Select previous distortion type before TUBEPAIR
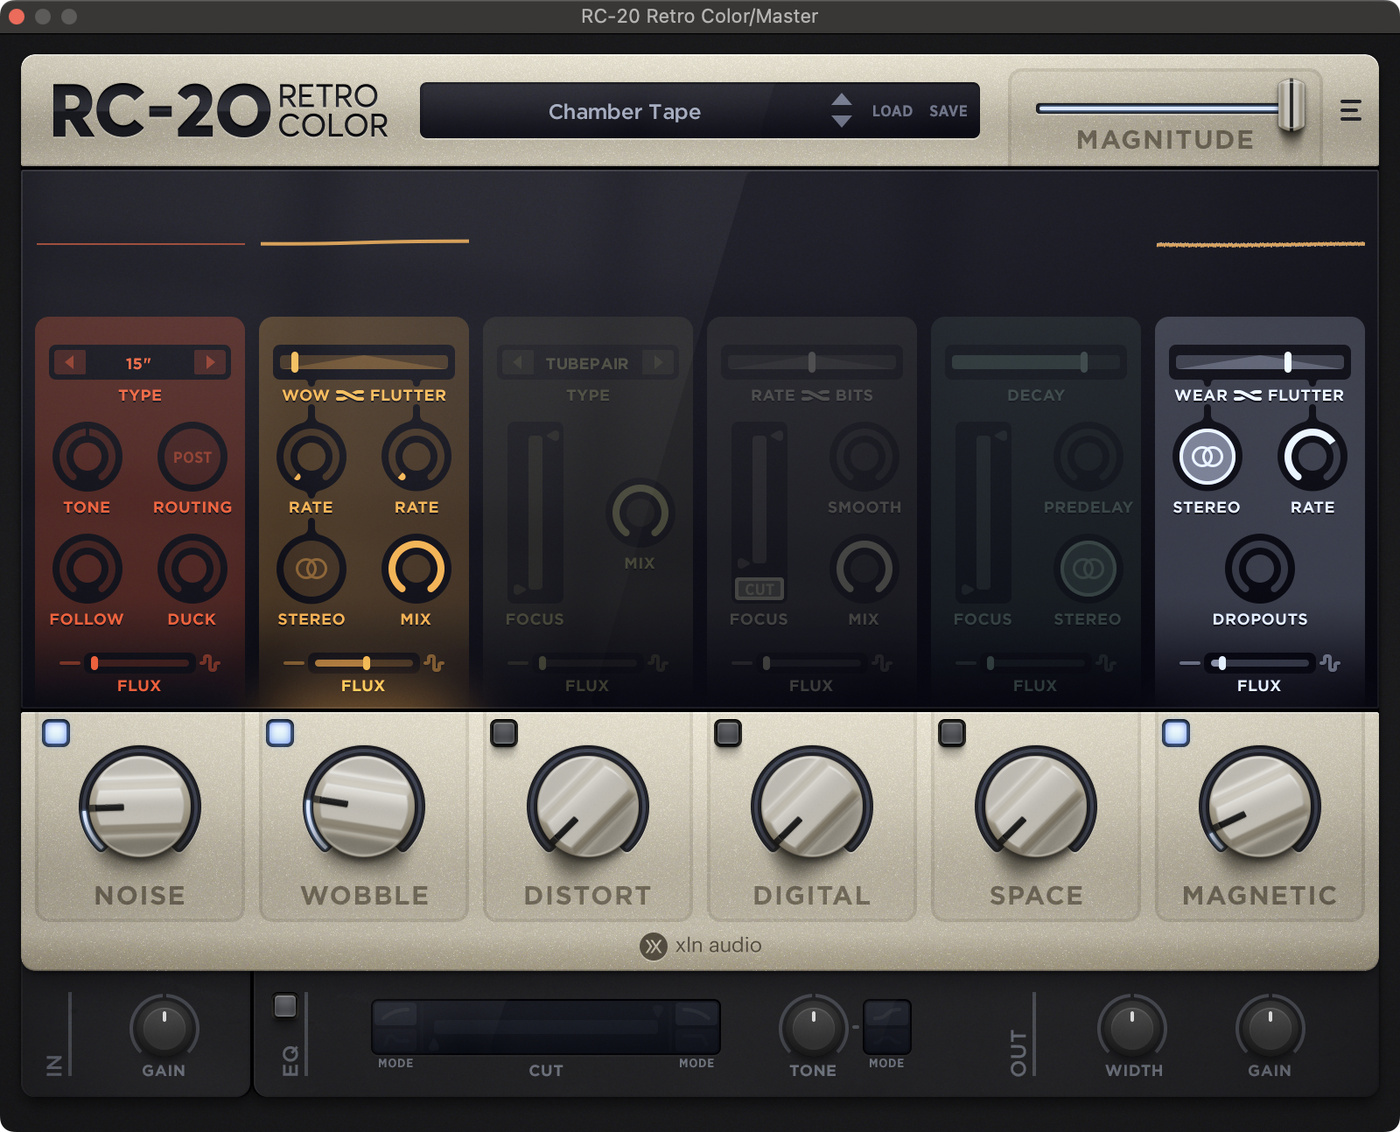The height and width of the screenshot is (1132, 1400). pos(517,362)
